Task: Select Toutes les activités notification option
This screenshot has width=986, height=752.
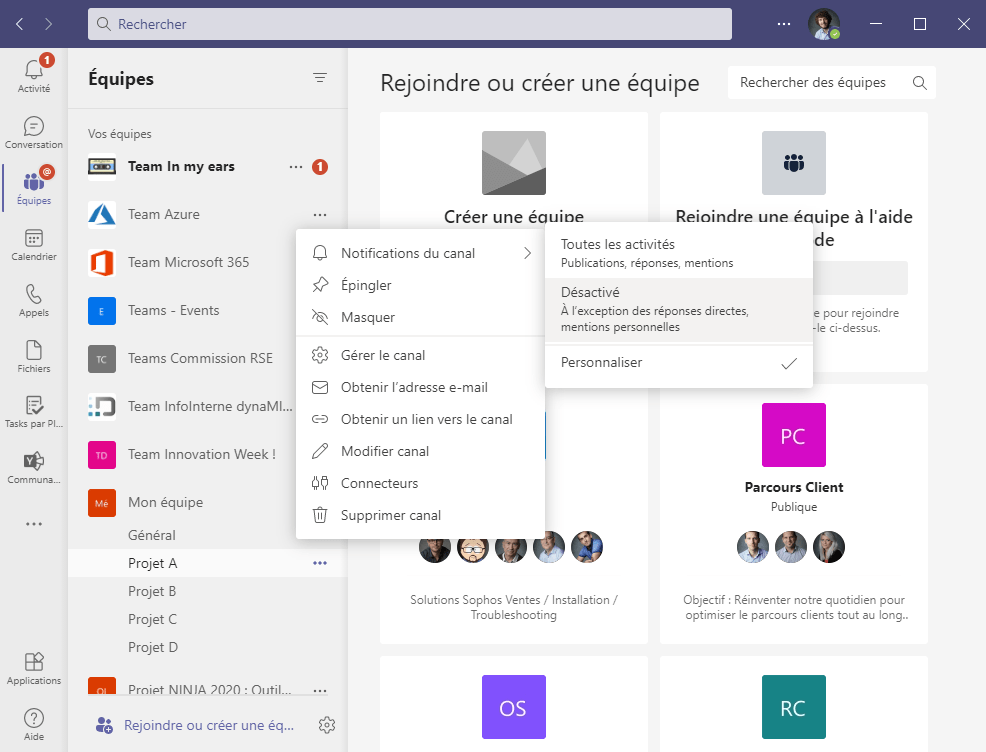Action: pos(679,253)
